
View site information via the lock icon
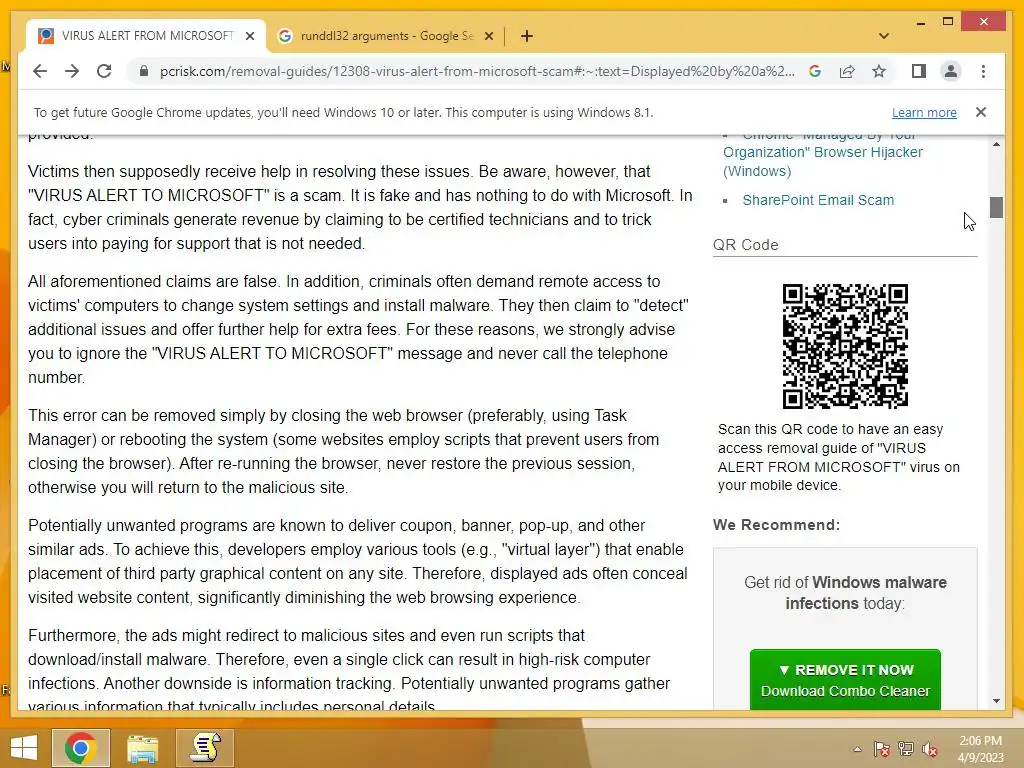point(144,71)
